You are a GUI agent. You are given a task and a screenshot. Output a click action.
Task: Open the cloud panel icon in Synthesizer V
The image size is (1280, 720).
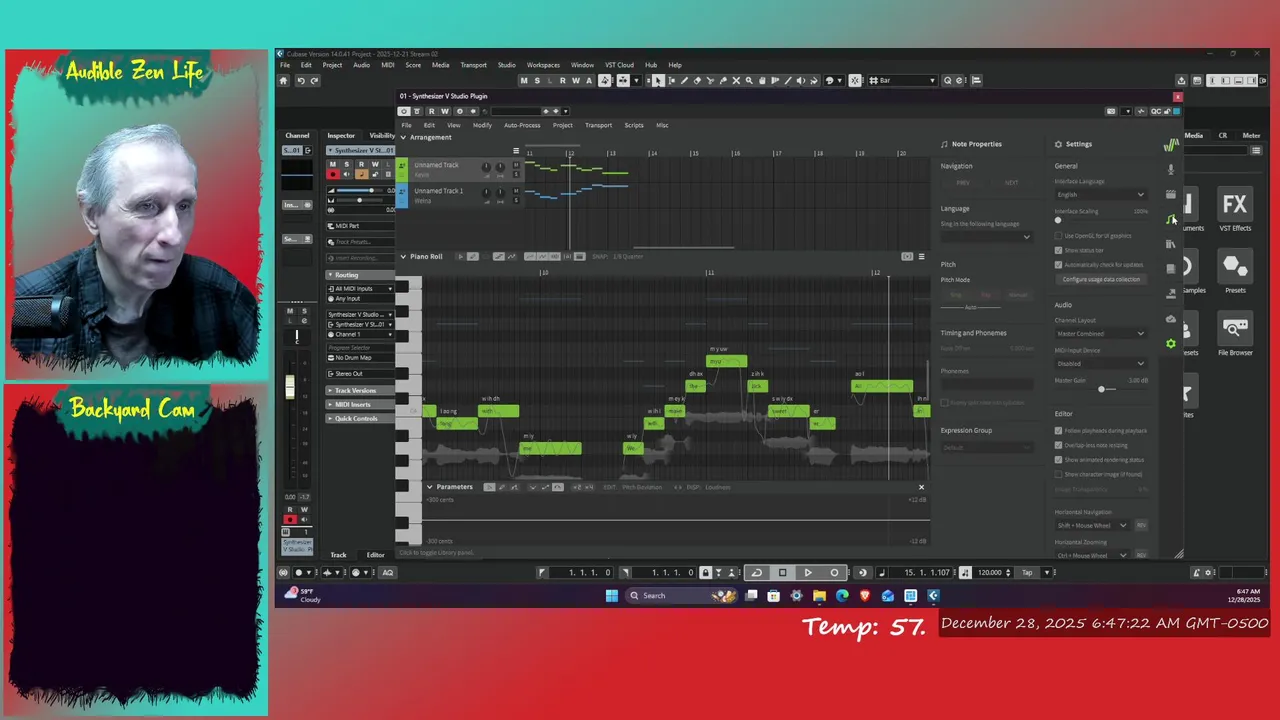click(x=1171, y=319)
